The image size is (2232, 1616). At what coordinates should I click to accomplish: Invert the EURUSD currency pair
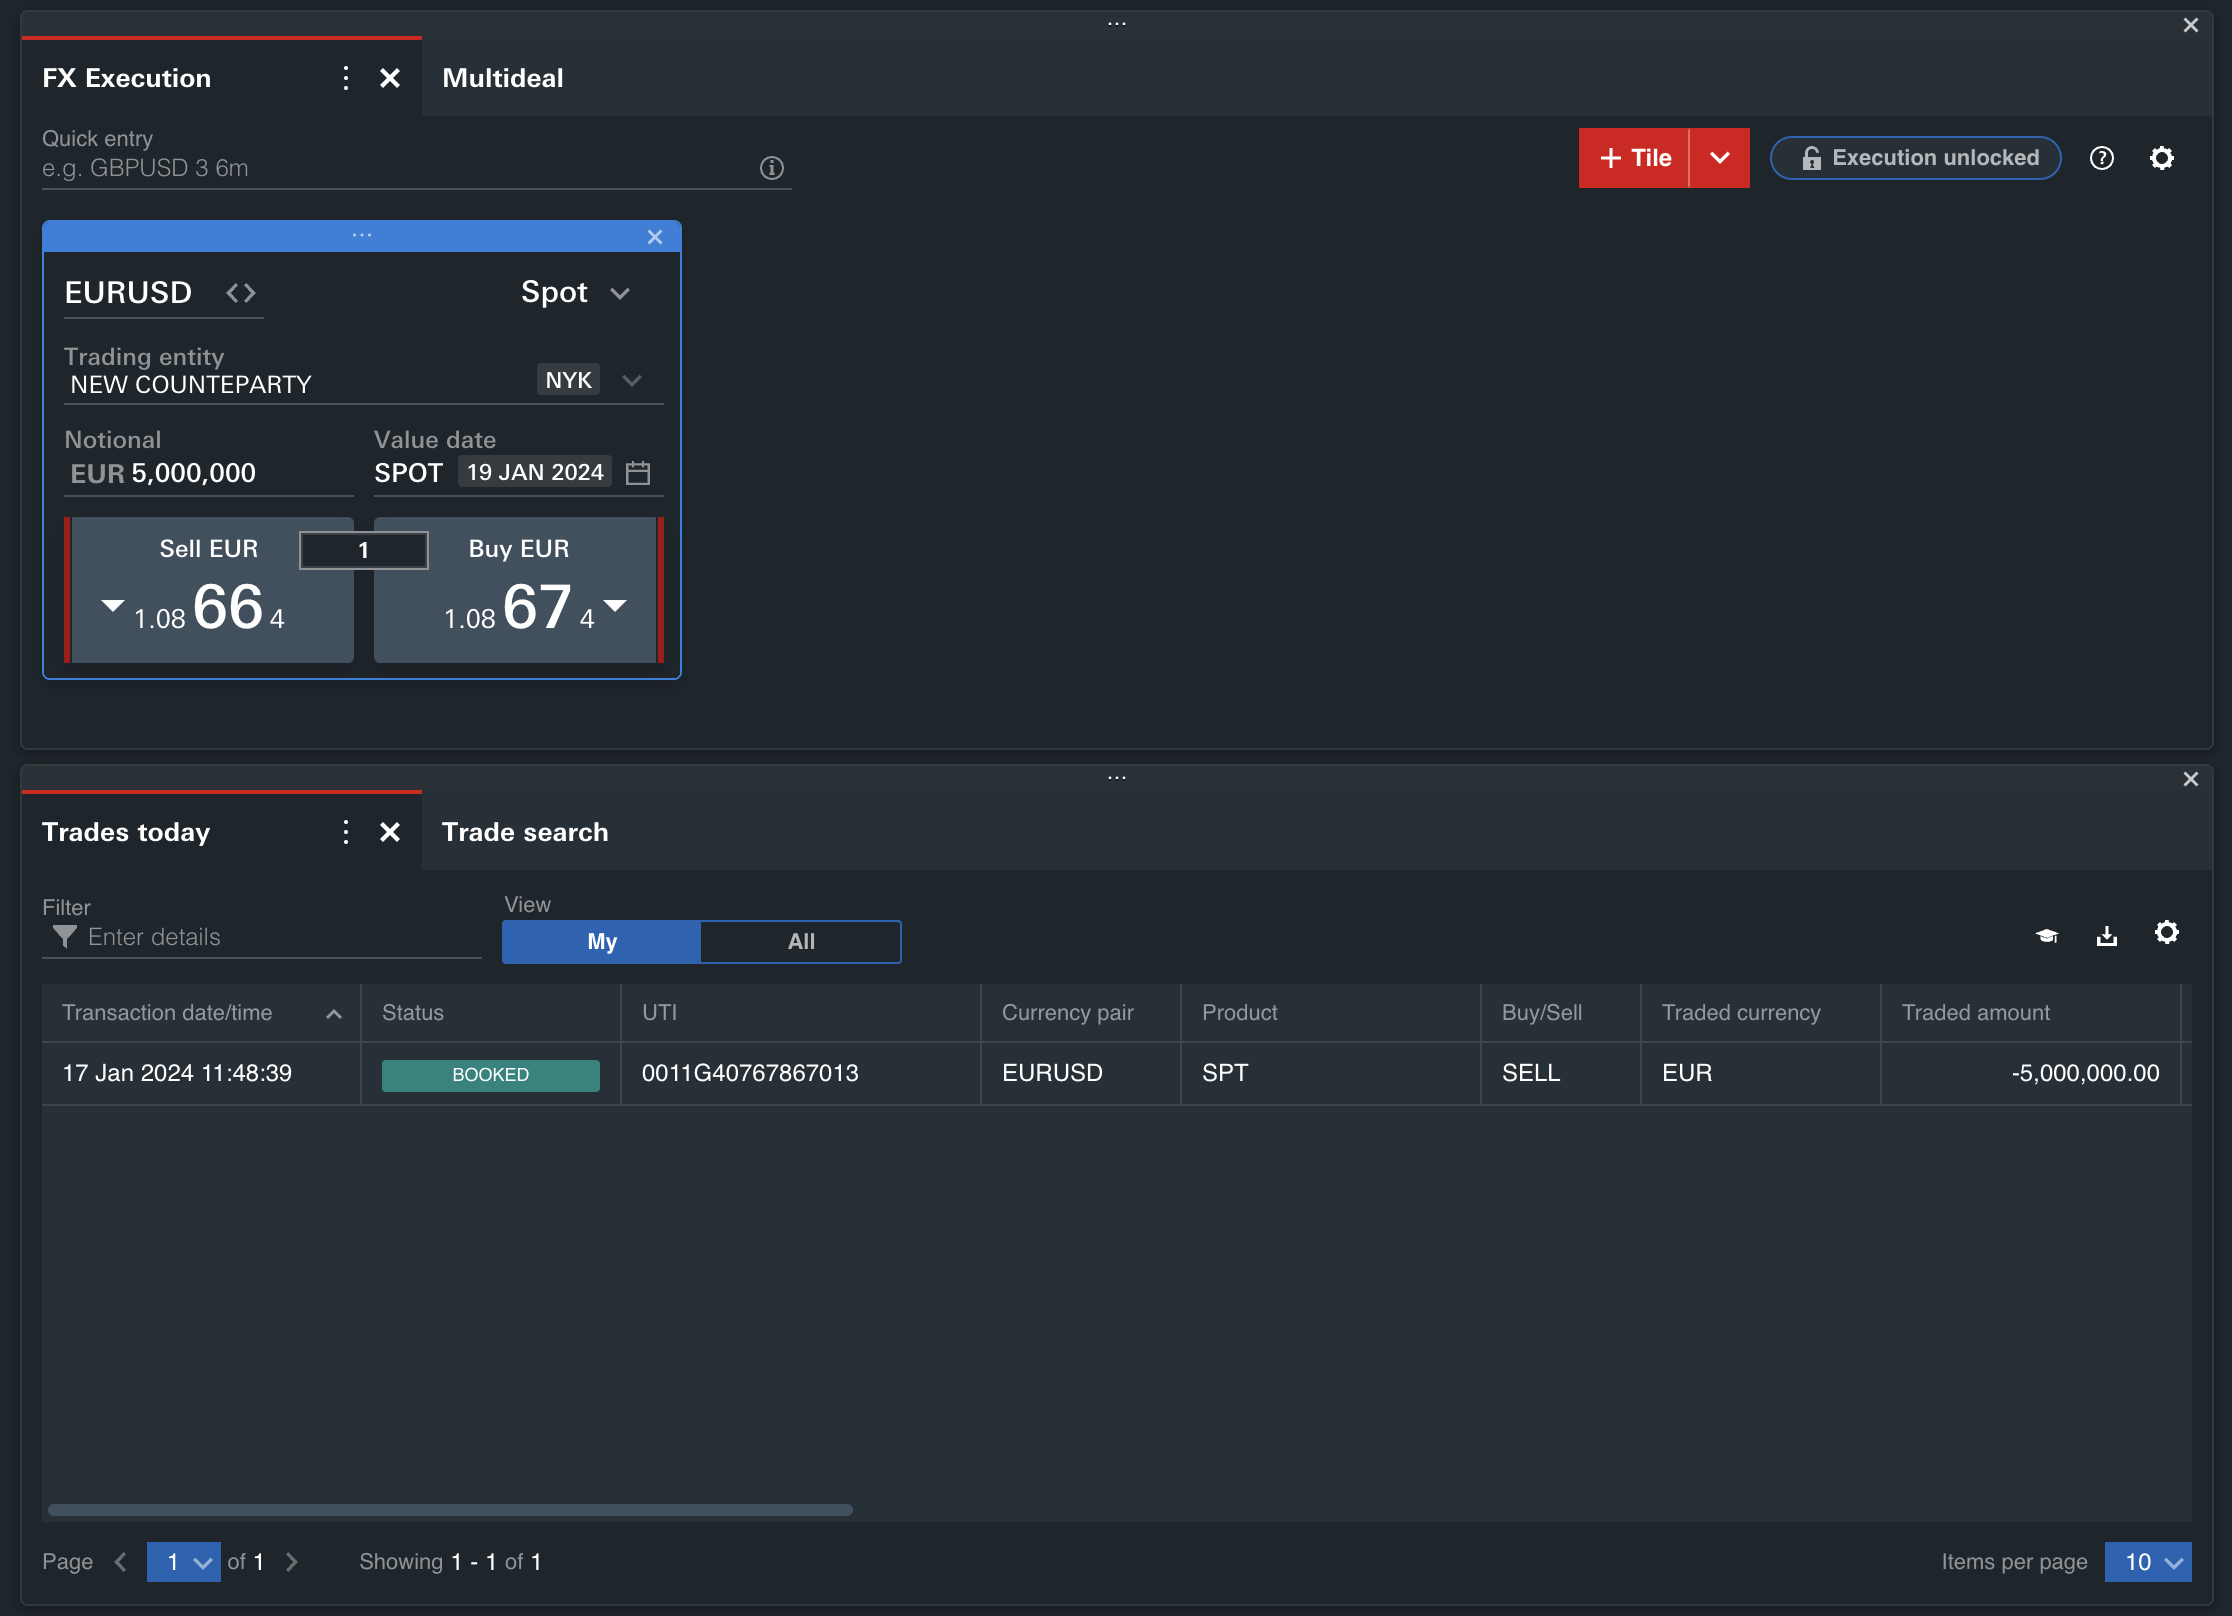point(240,292)
